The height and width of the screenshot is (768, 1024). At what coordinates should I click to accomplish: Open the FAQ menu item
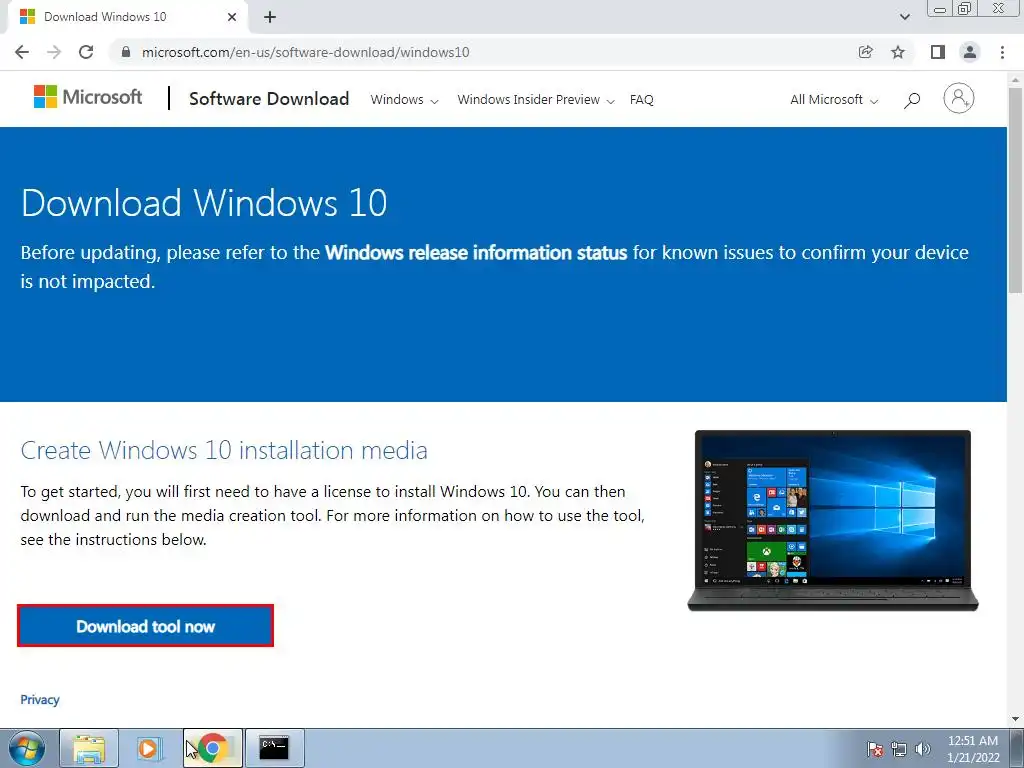click(x=641, y=100)
